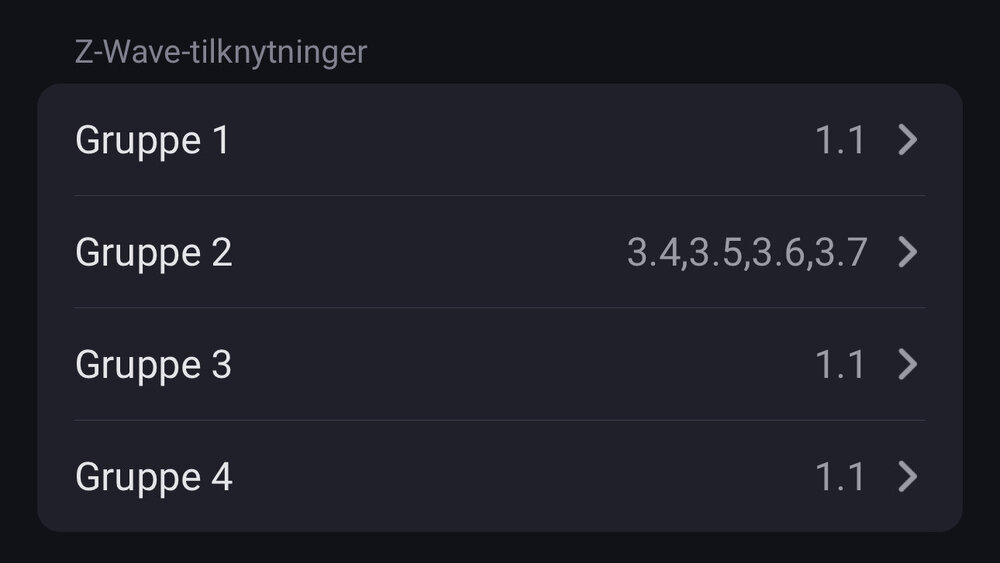Click the 3.4,3.5,3.6,3.7 value in Gruppe 2

pyautogui.click(x=746, y=253)
